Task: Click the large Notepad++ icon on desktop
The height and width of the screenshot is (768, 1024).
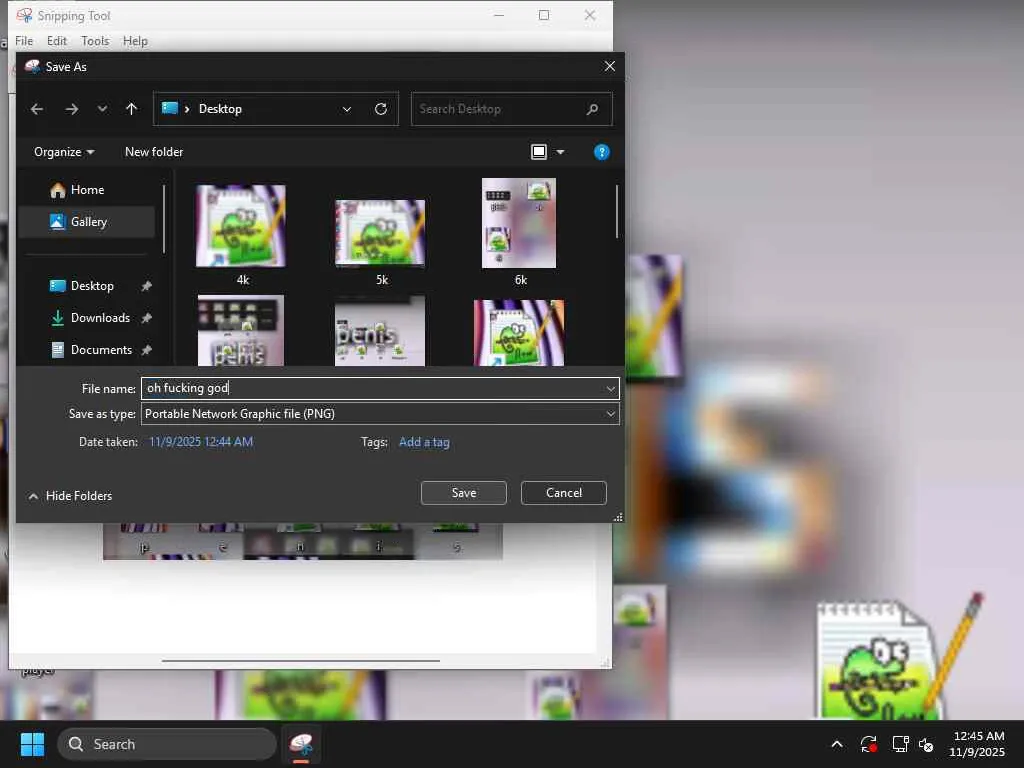Action: [898, 658]
